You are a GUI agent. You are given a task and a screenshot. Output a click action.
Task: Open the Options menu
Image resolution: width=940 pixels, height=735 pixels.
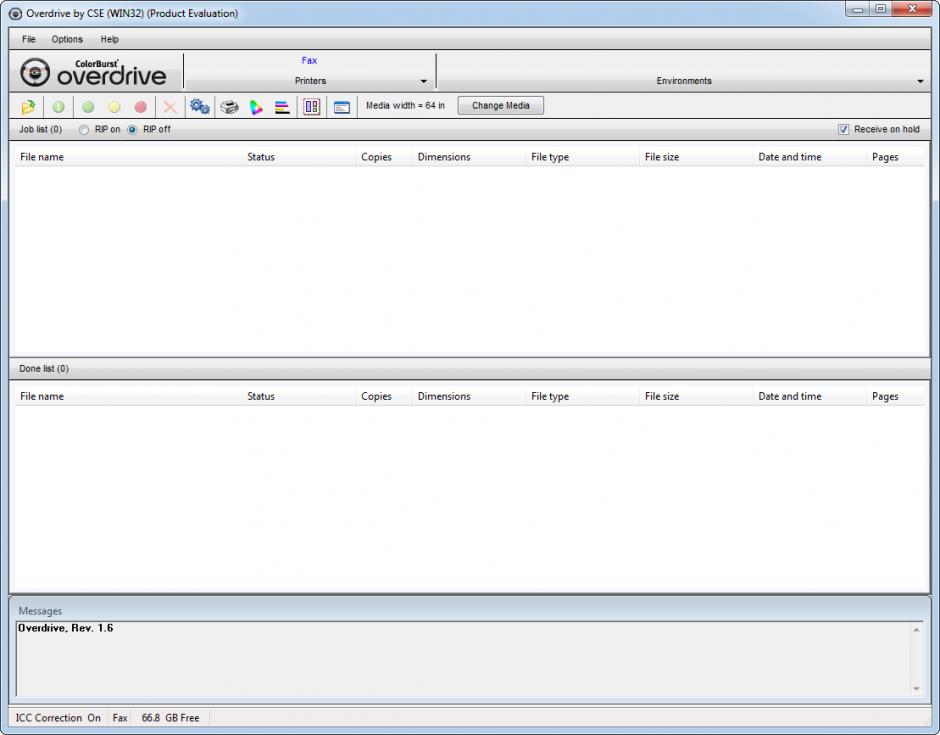click(67, 40)
